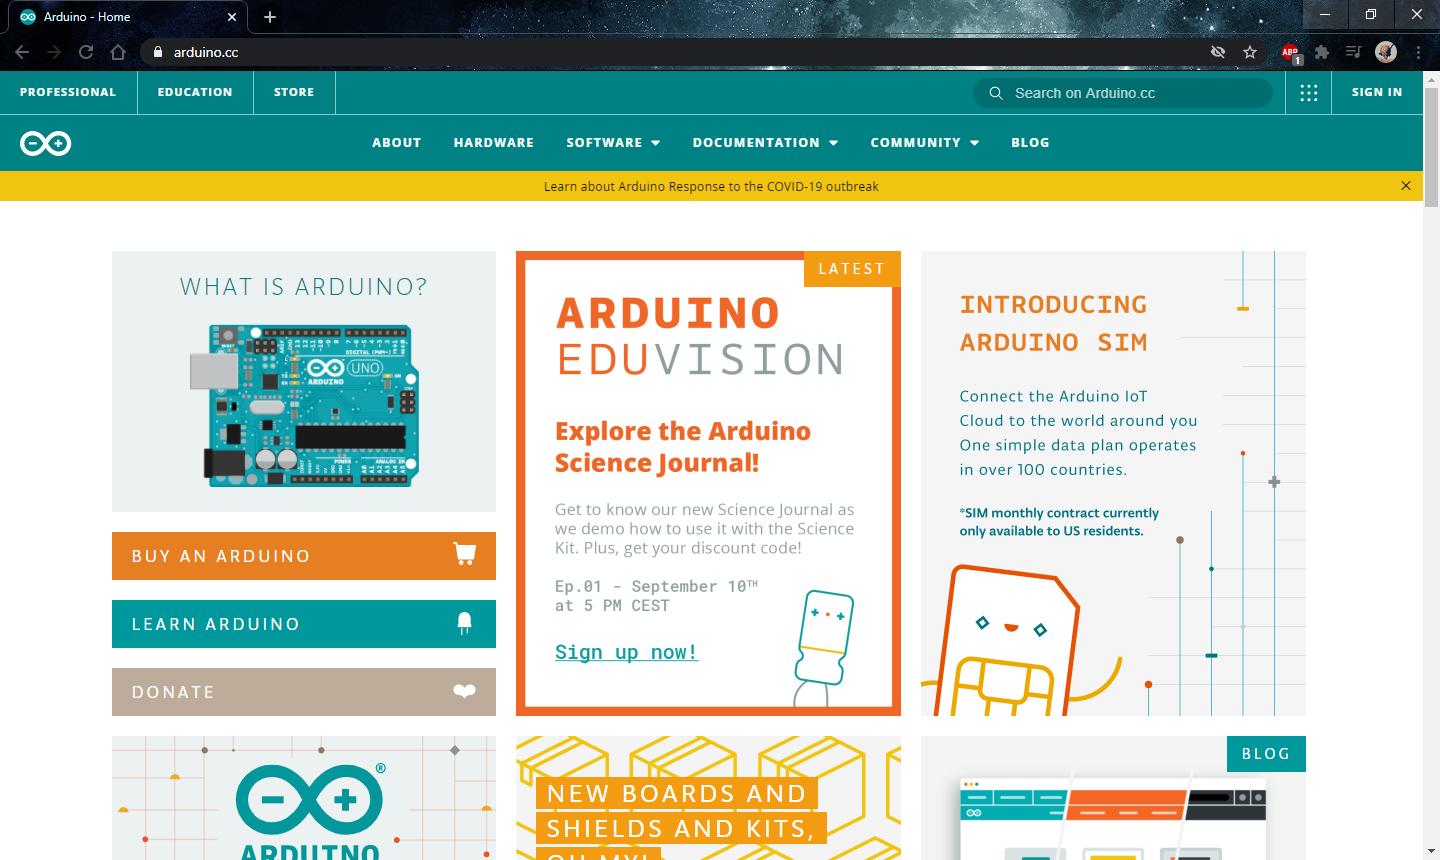This screenshot has height=860, width=1440.
Task: Click the BLOG tag on blog card
Action: (1266, 754)
